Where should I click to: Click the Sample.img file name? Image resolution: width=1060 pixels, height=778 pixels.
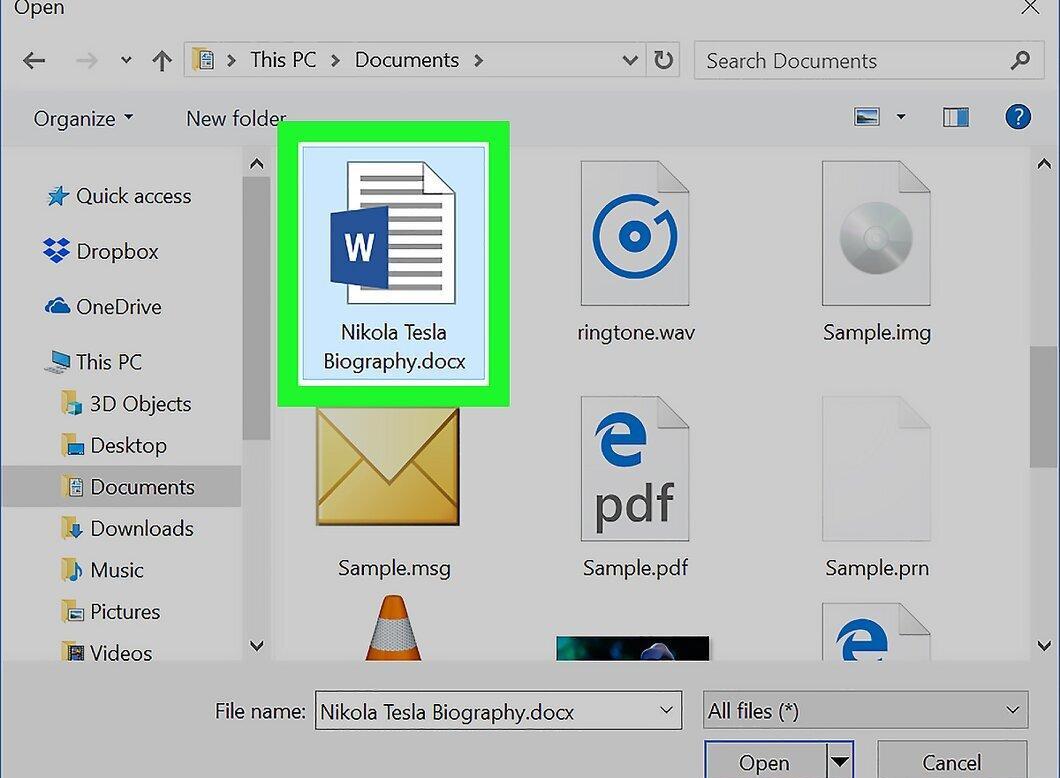point(877,333)
